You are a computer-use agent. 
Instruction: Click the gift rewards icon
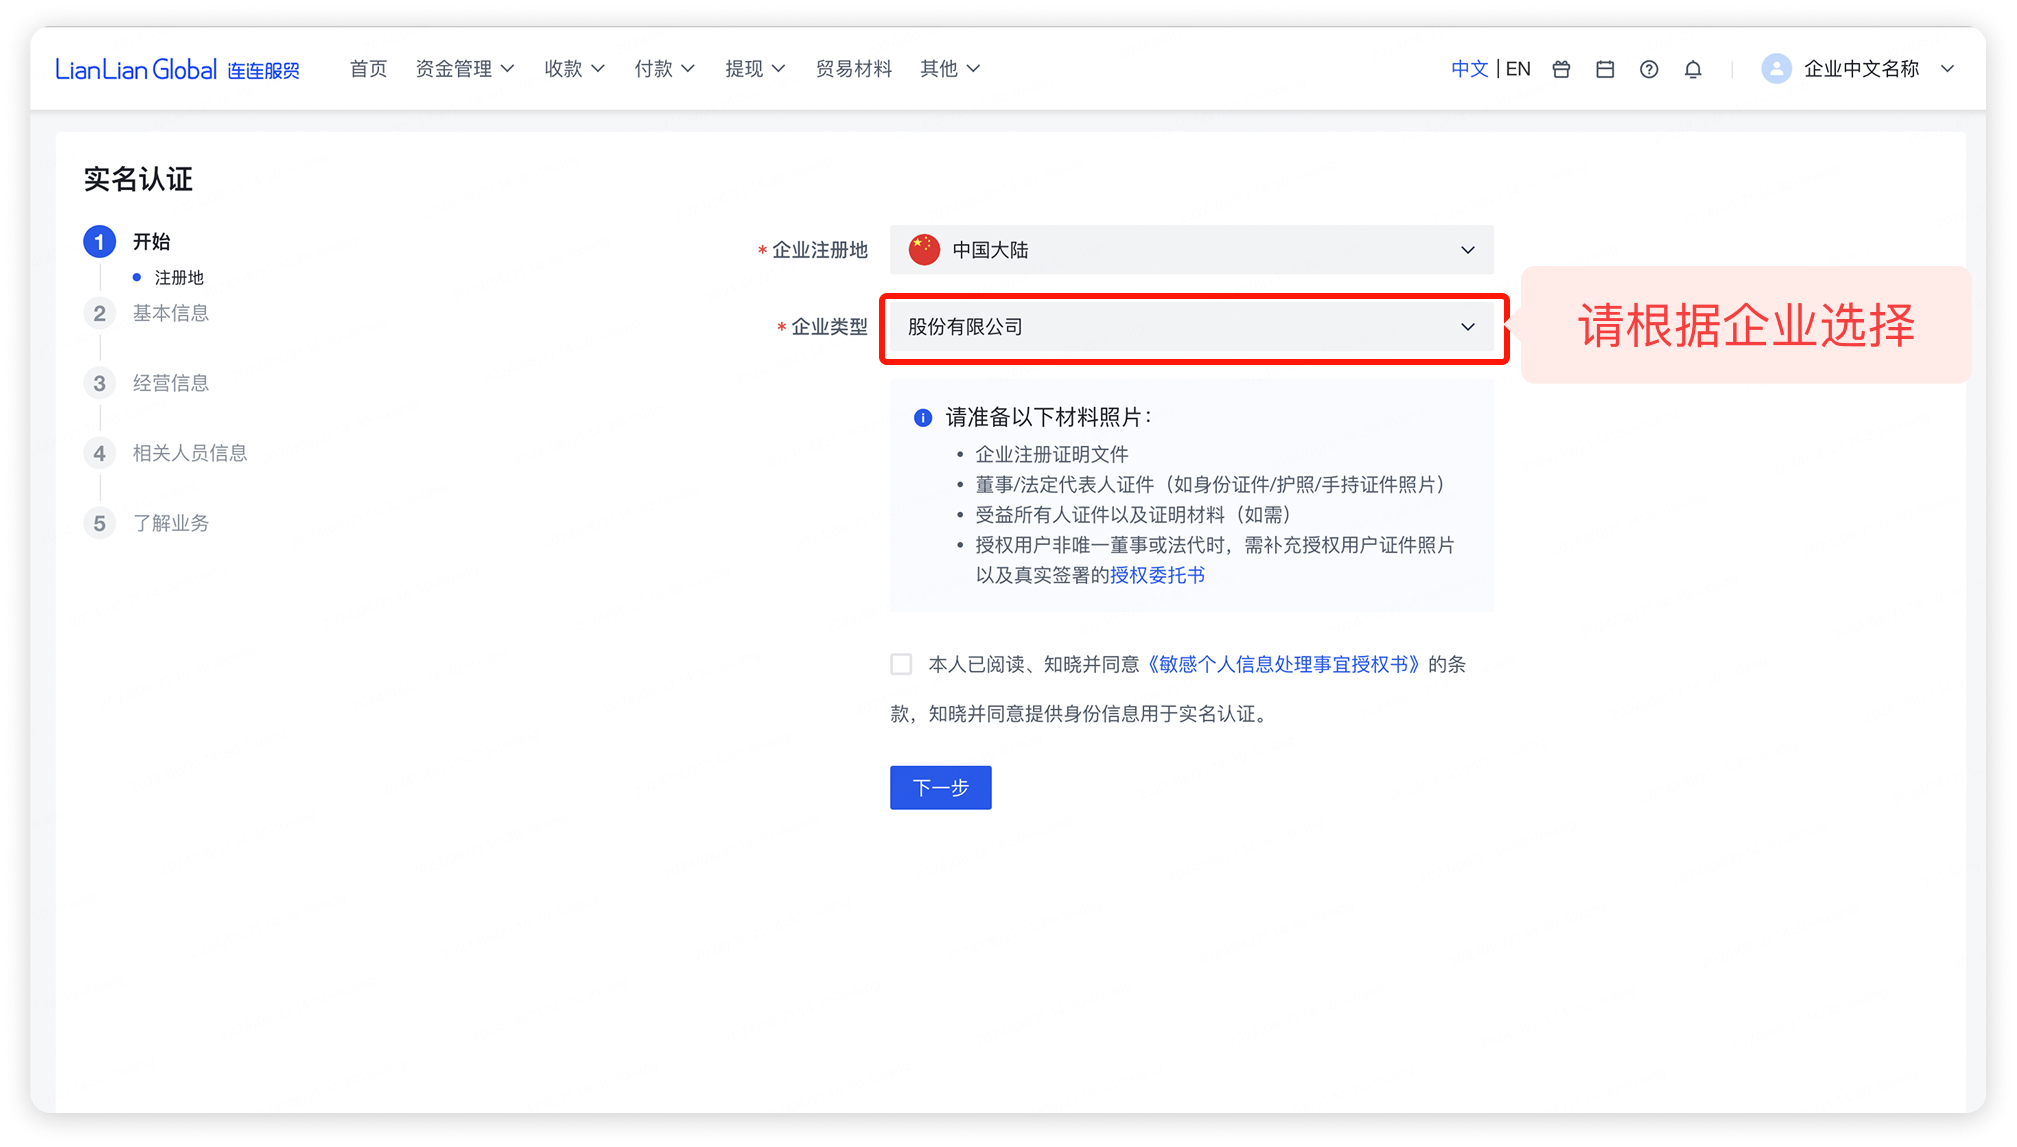tap(1561, 69)
